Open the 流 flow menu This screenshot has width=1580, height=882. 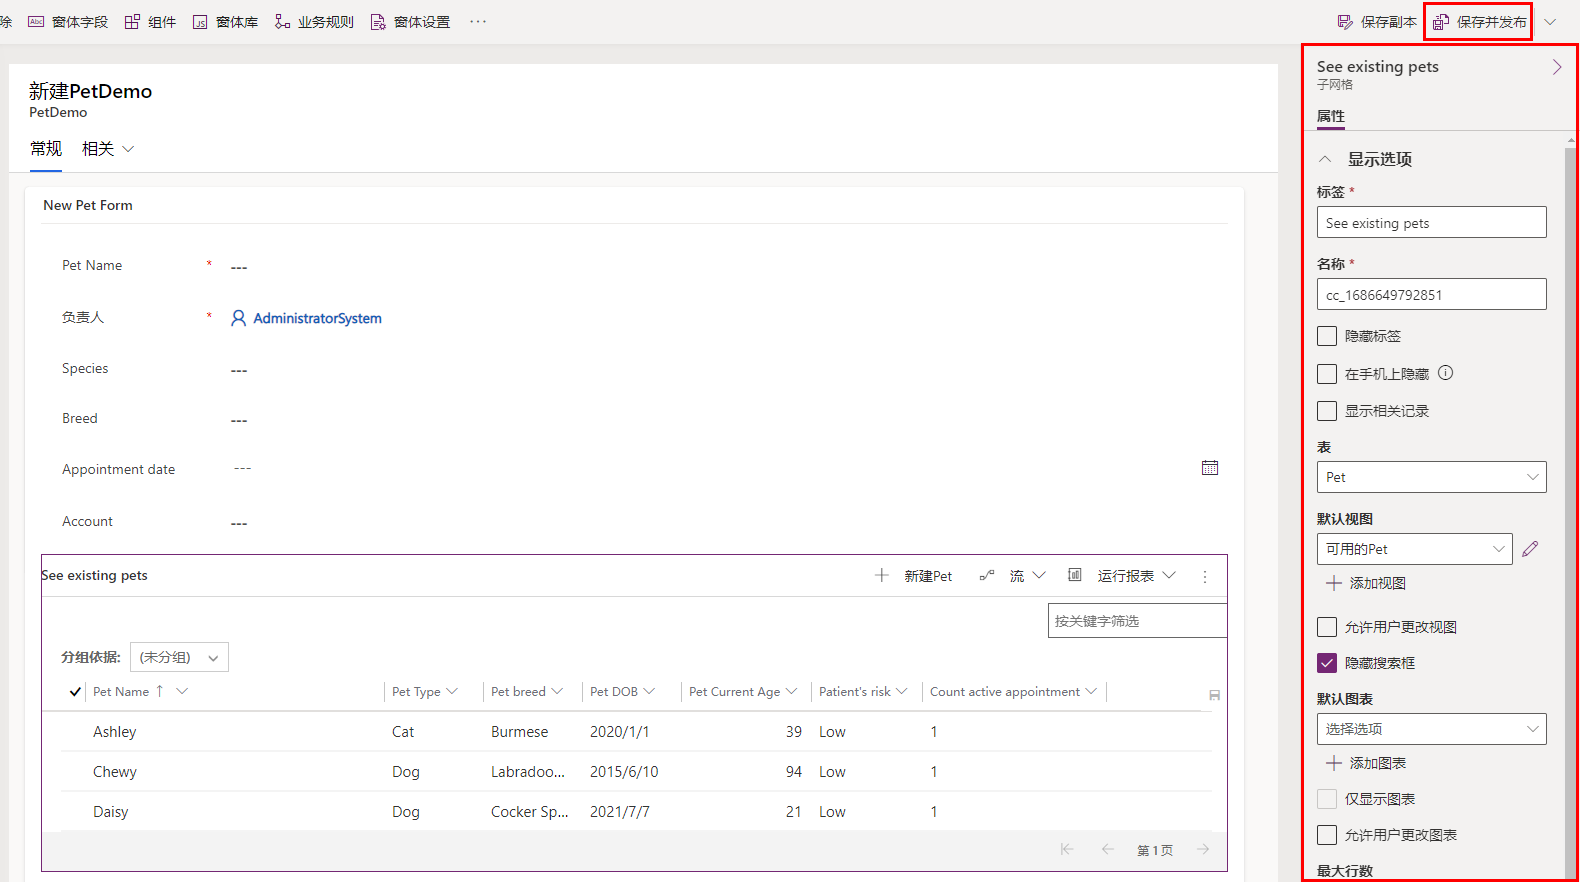point(1012,576)
